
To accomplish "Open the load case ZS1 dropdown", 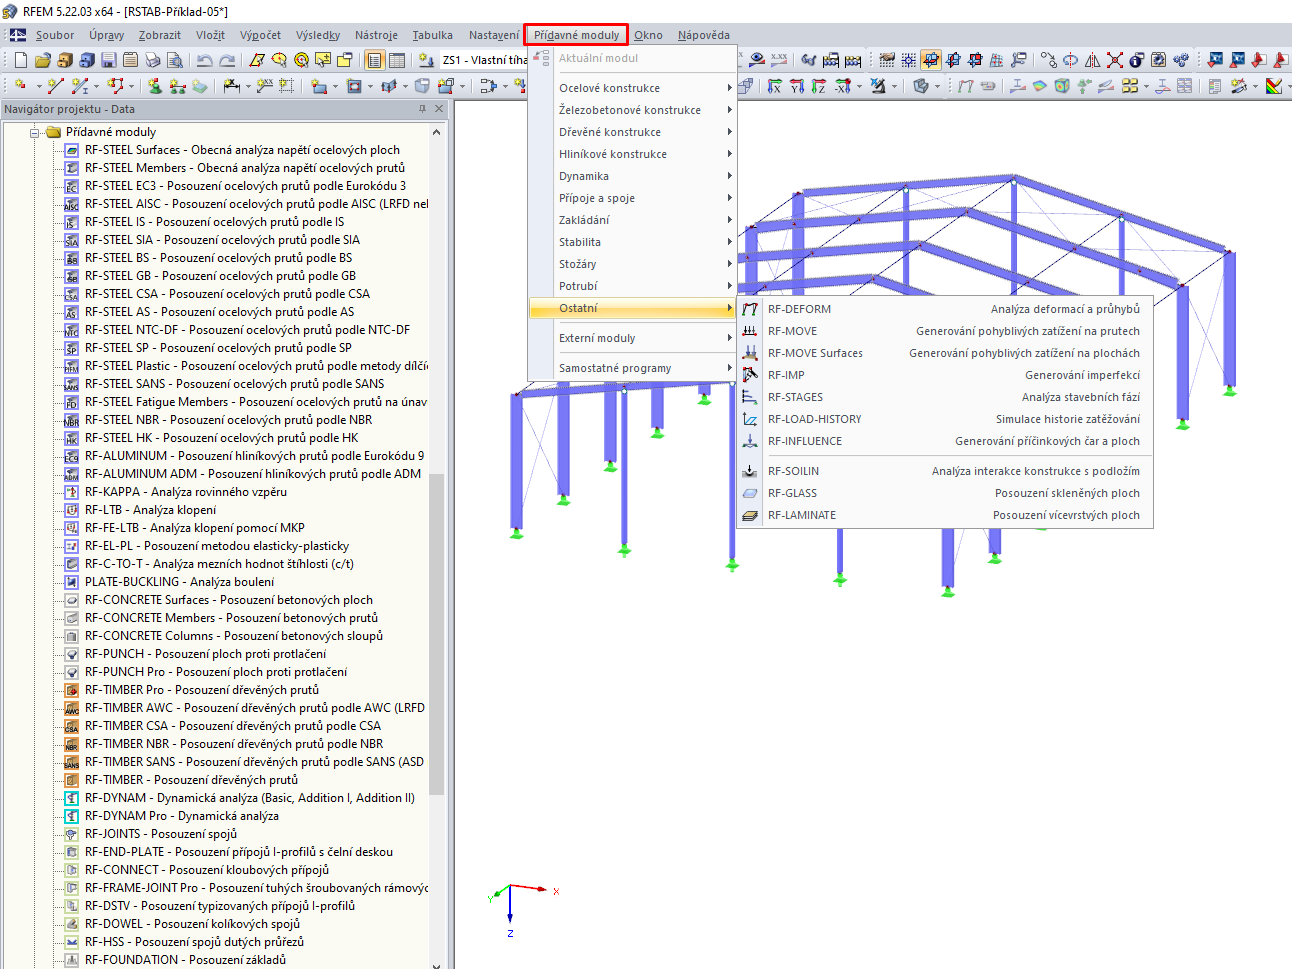I will click(483, 60).
